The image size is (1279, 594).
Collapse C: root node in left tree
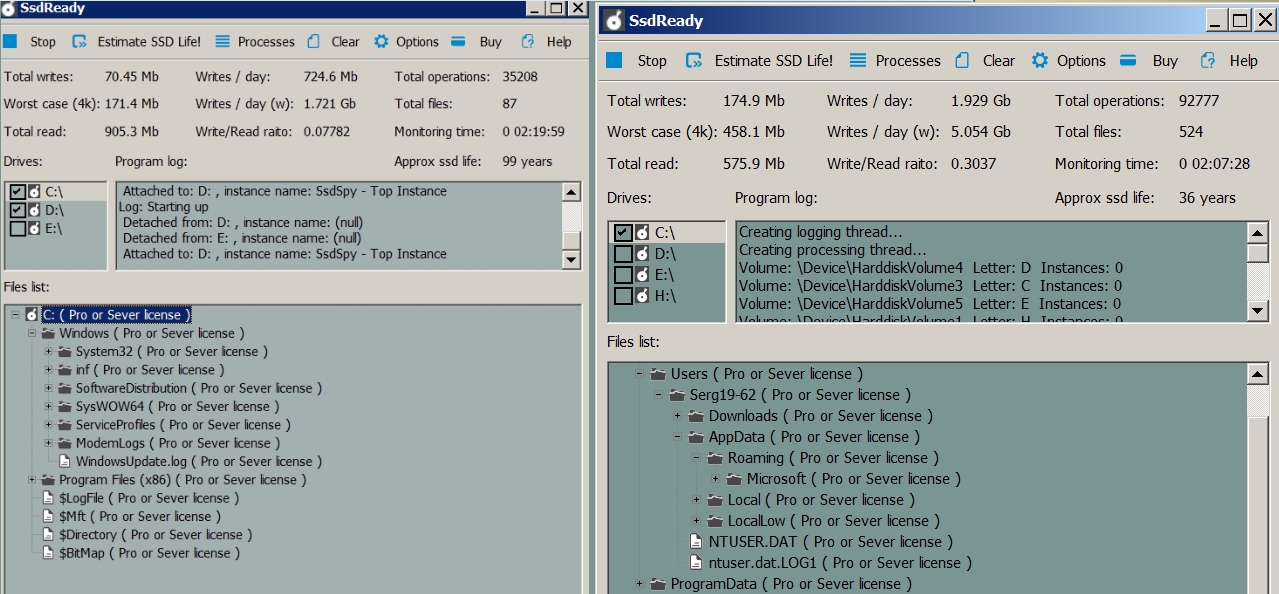click(x=14, y=315)
